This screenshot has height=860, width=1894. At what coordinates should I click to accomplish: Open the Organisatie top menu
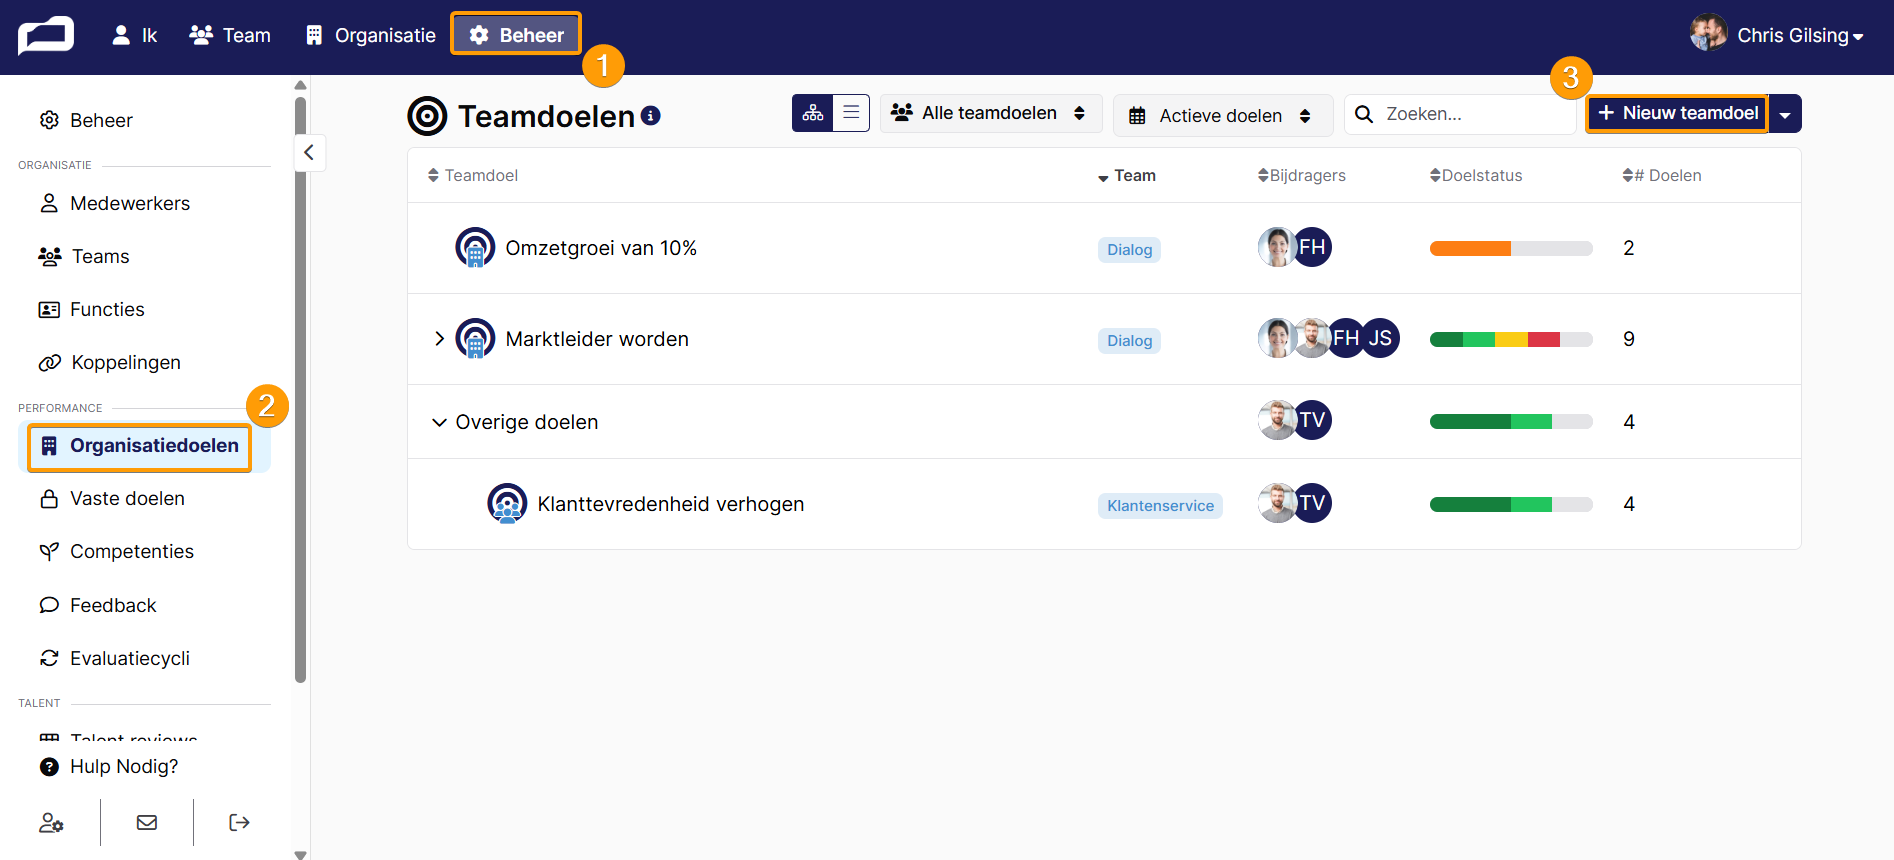[371, 35]
